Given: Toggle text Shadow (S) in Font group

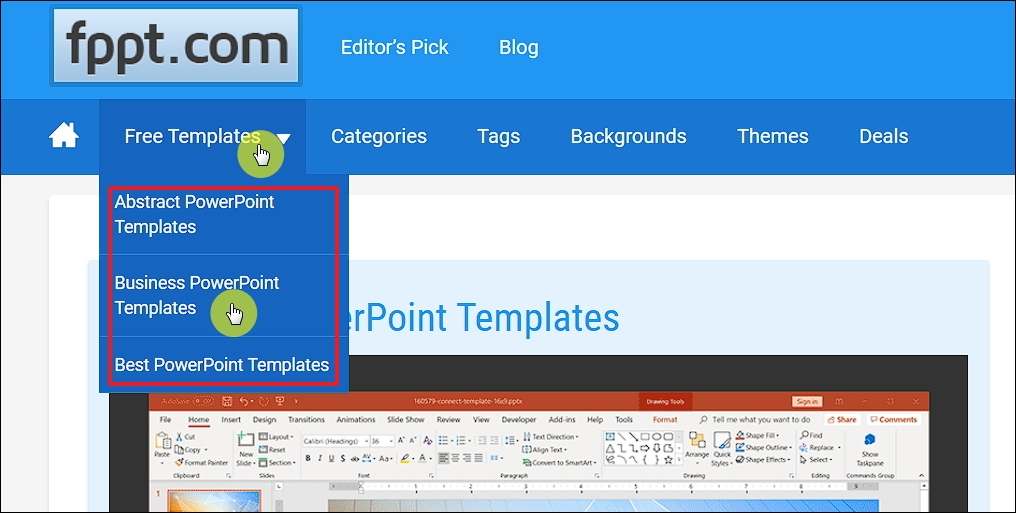Looking at the screenshot, I should pos(343,458).
